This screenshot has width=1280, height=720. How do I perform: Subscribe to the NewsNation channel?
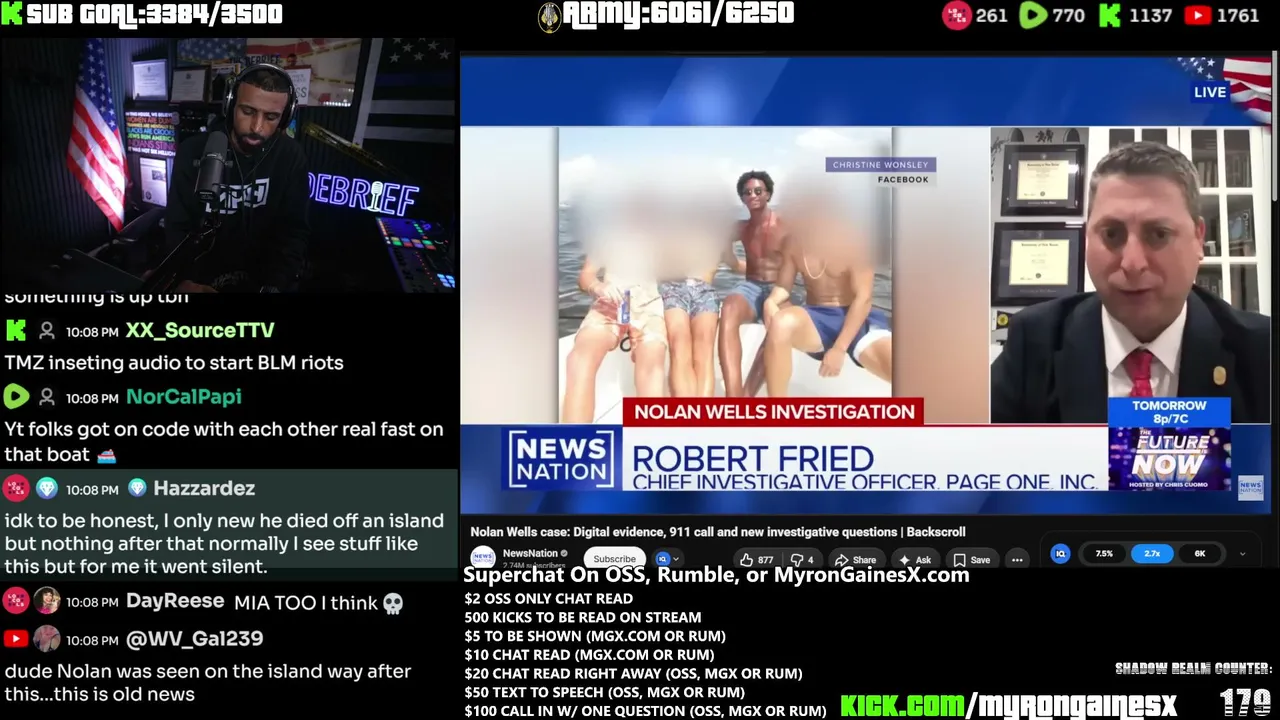tap(614, 559)
